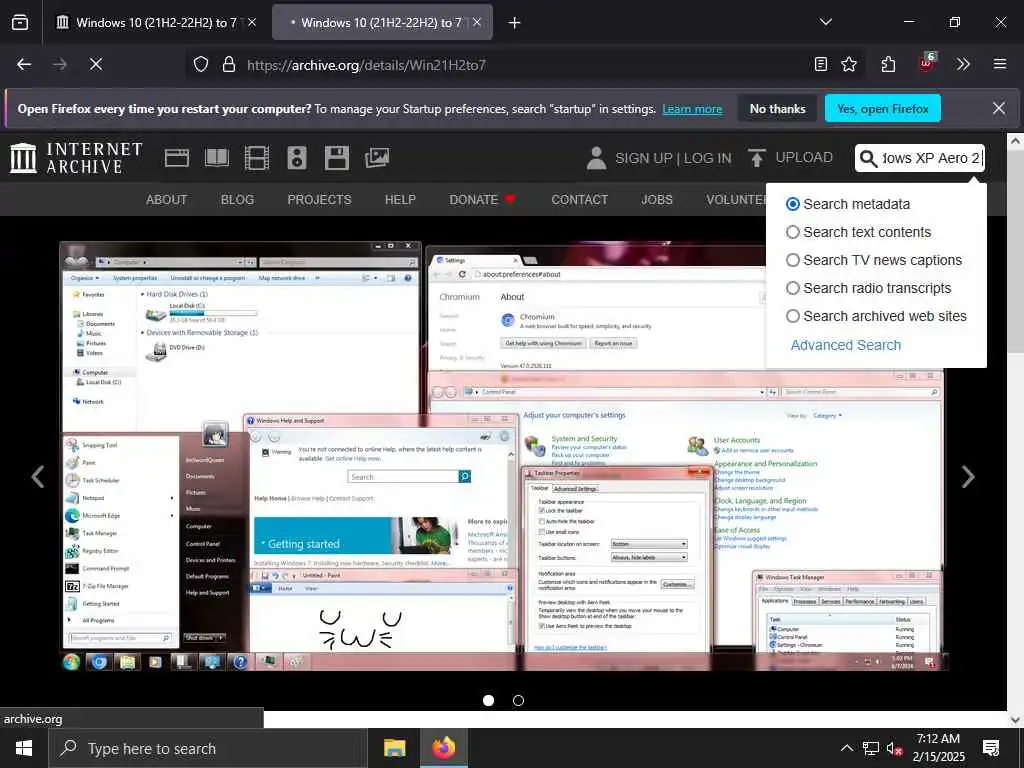Image resolution: width=1024 pixels, height=768 pixels.
Task: Click the screenshot preview image
Action: pyautogui.click(x=504, y=456)
